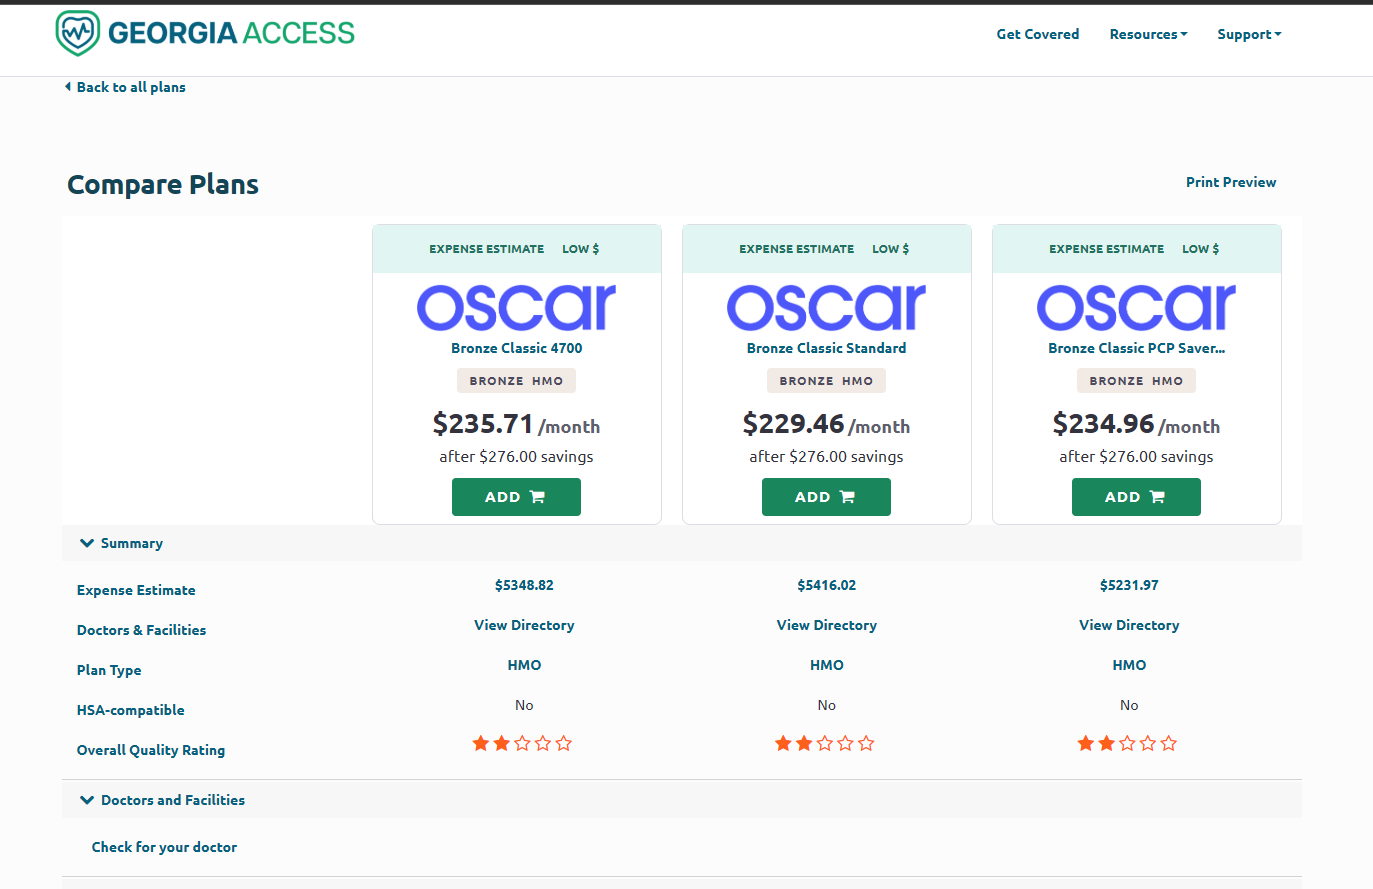The image size is (1373, 889).
Task: Open the Resources dropdown menu
Action: point(1148,34)
